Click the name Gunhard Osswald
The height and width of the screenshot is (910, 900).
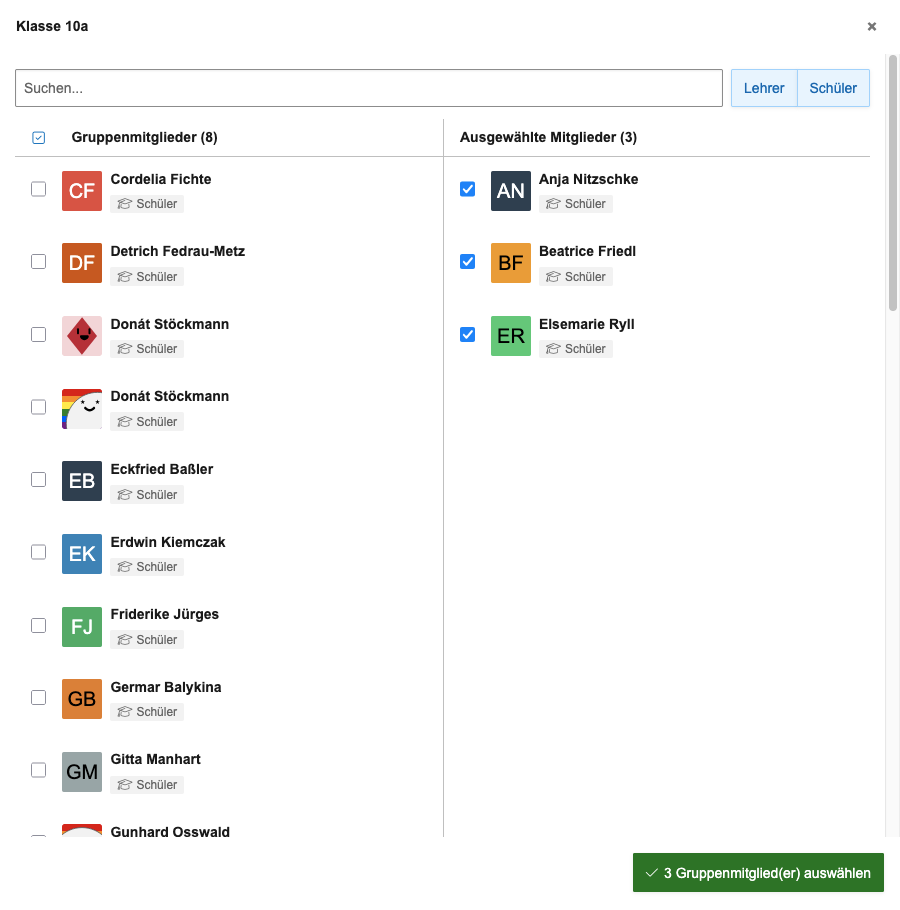pos(170,832)
